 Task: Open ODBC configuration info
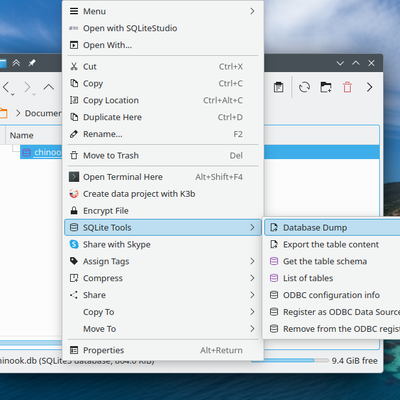[x=332, y=295]
